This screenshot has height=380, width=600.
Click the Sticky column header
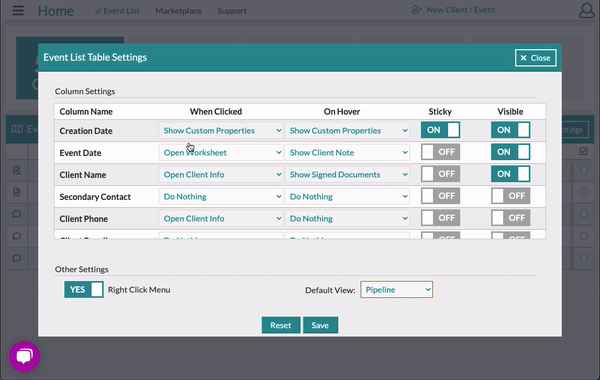pyautogui.click(x=440, y=111)
